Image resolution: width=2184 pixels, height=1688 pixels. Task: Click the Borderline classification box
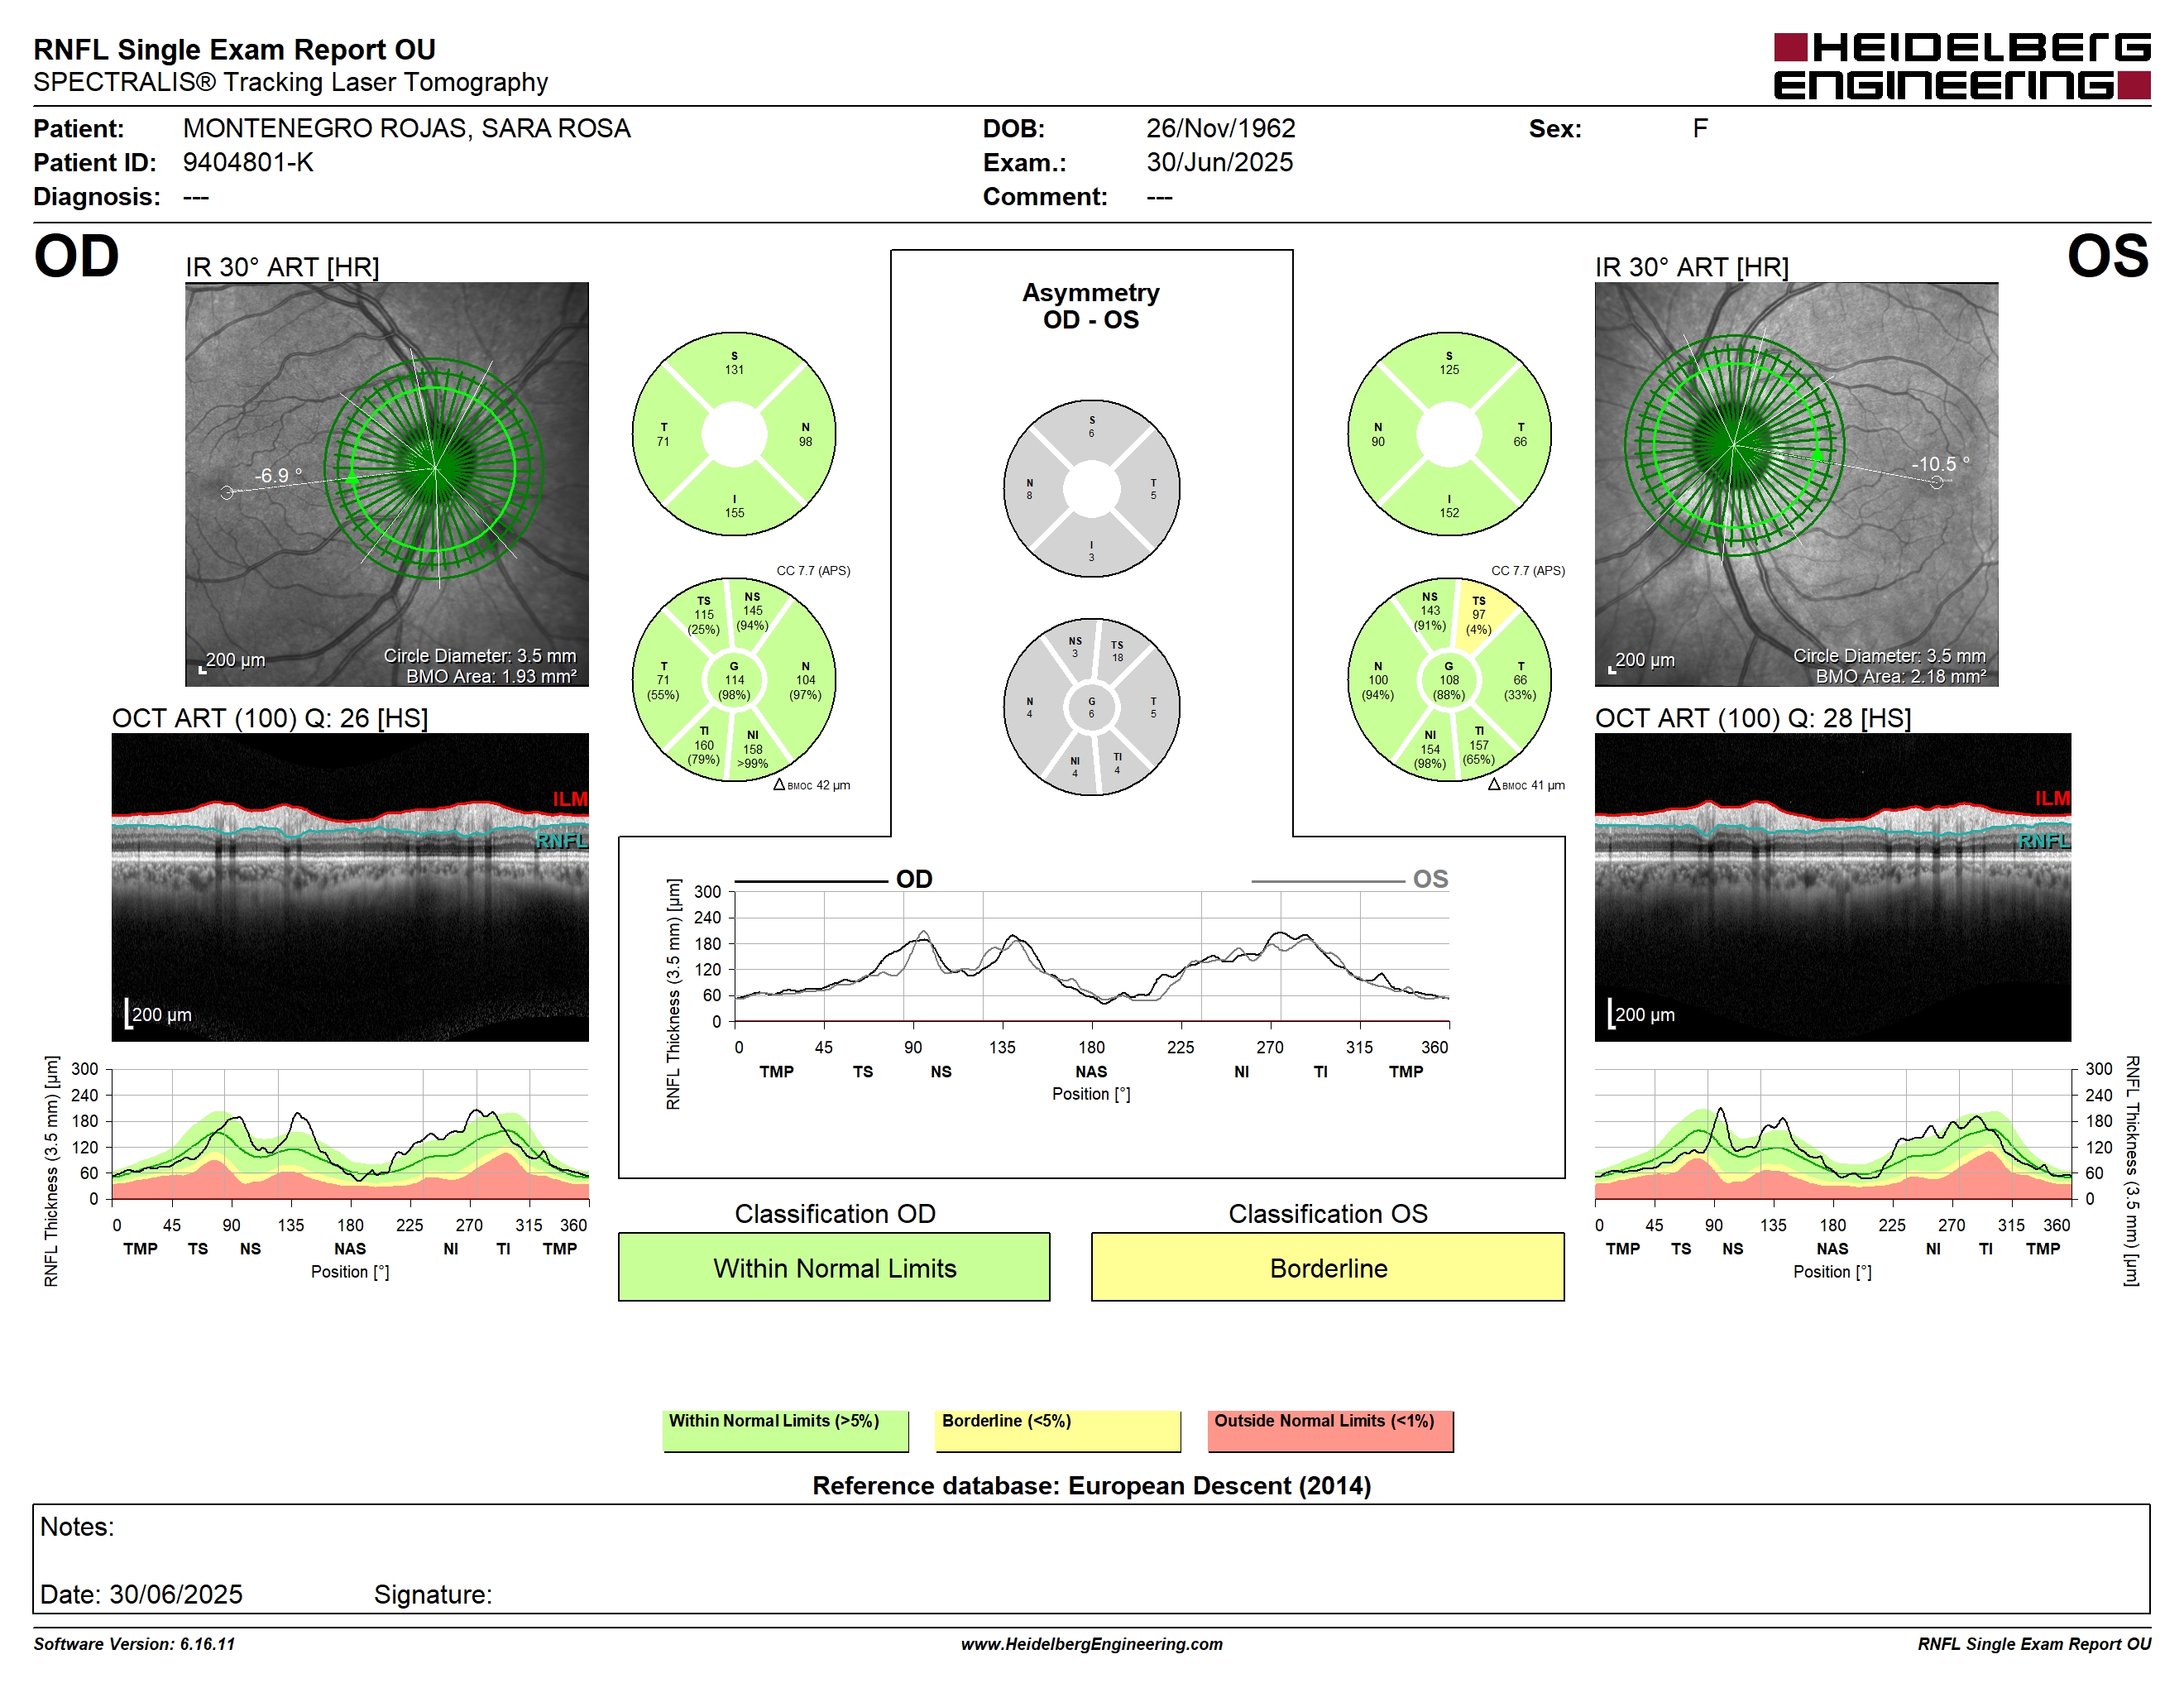point(1328,1267)
